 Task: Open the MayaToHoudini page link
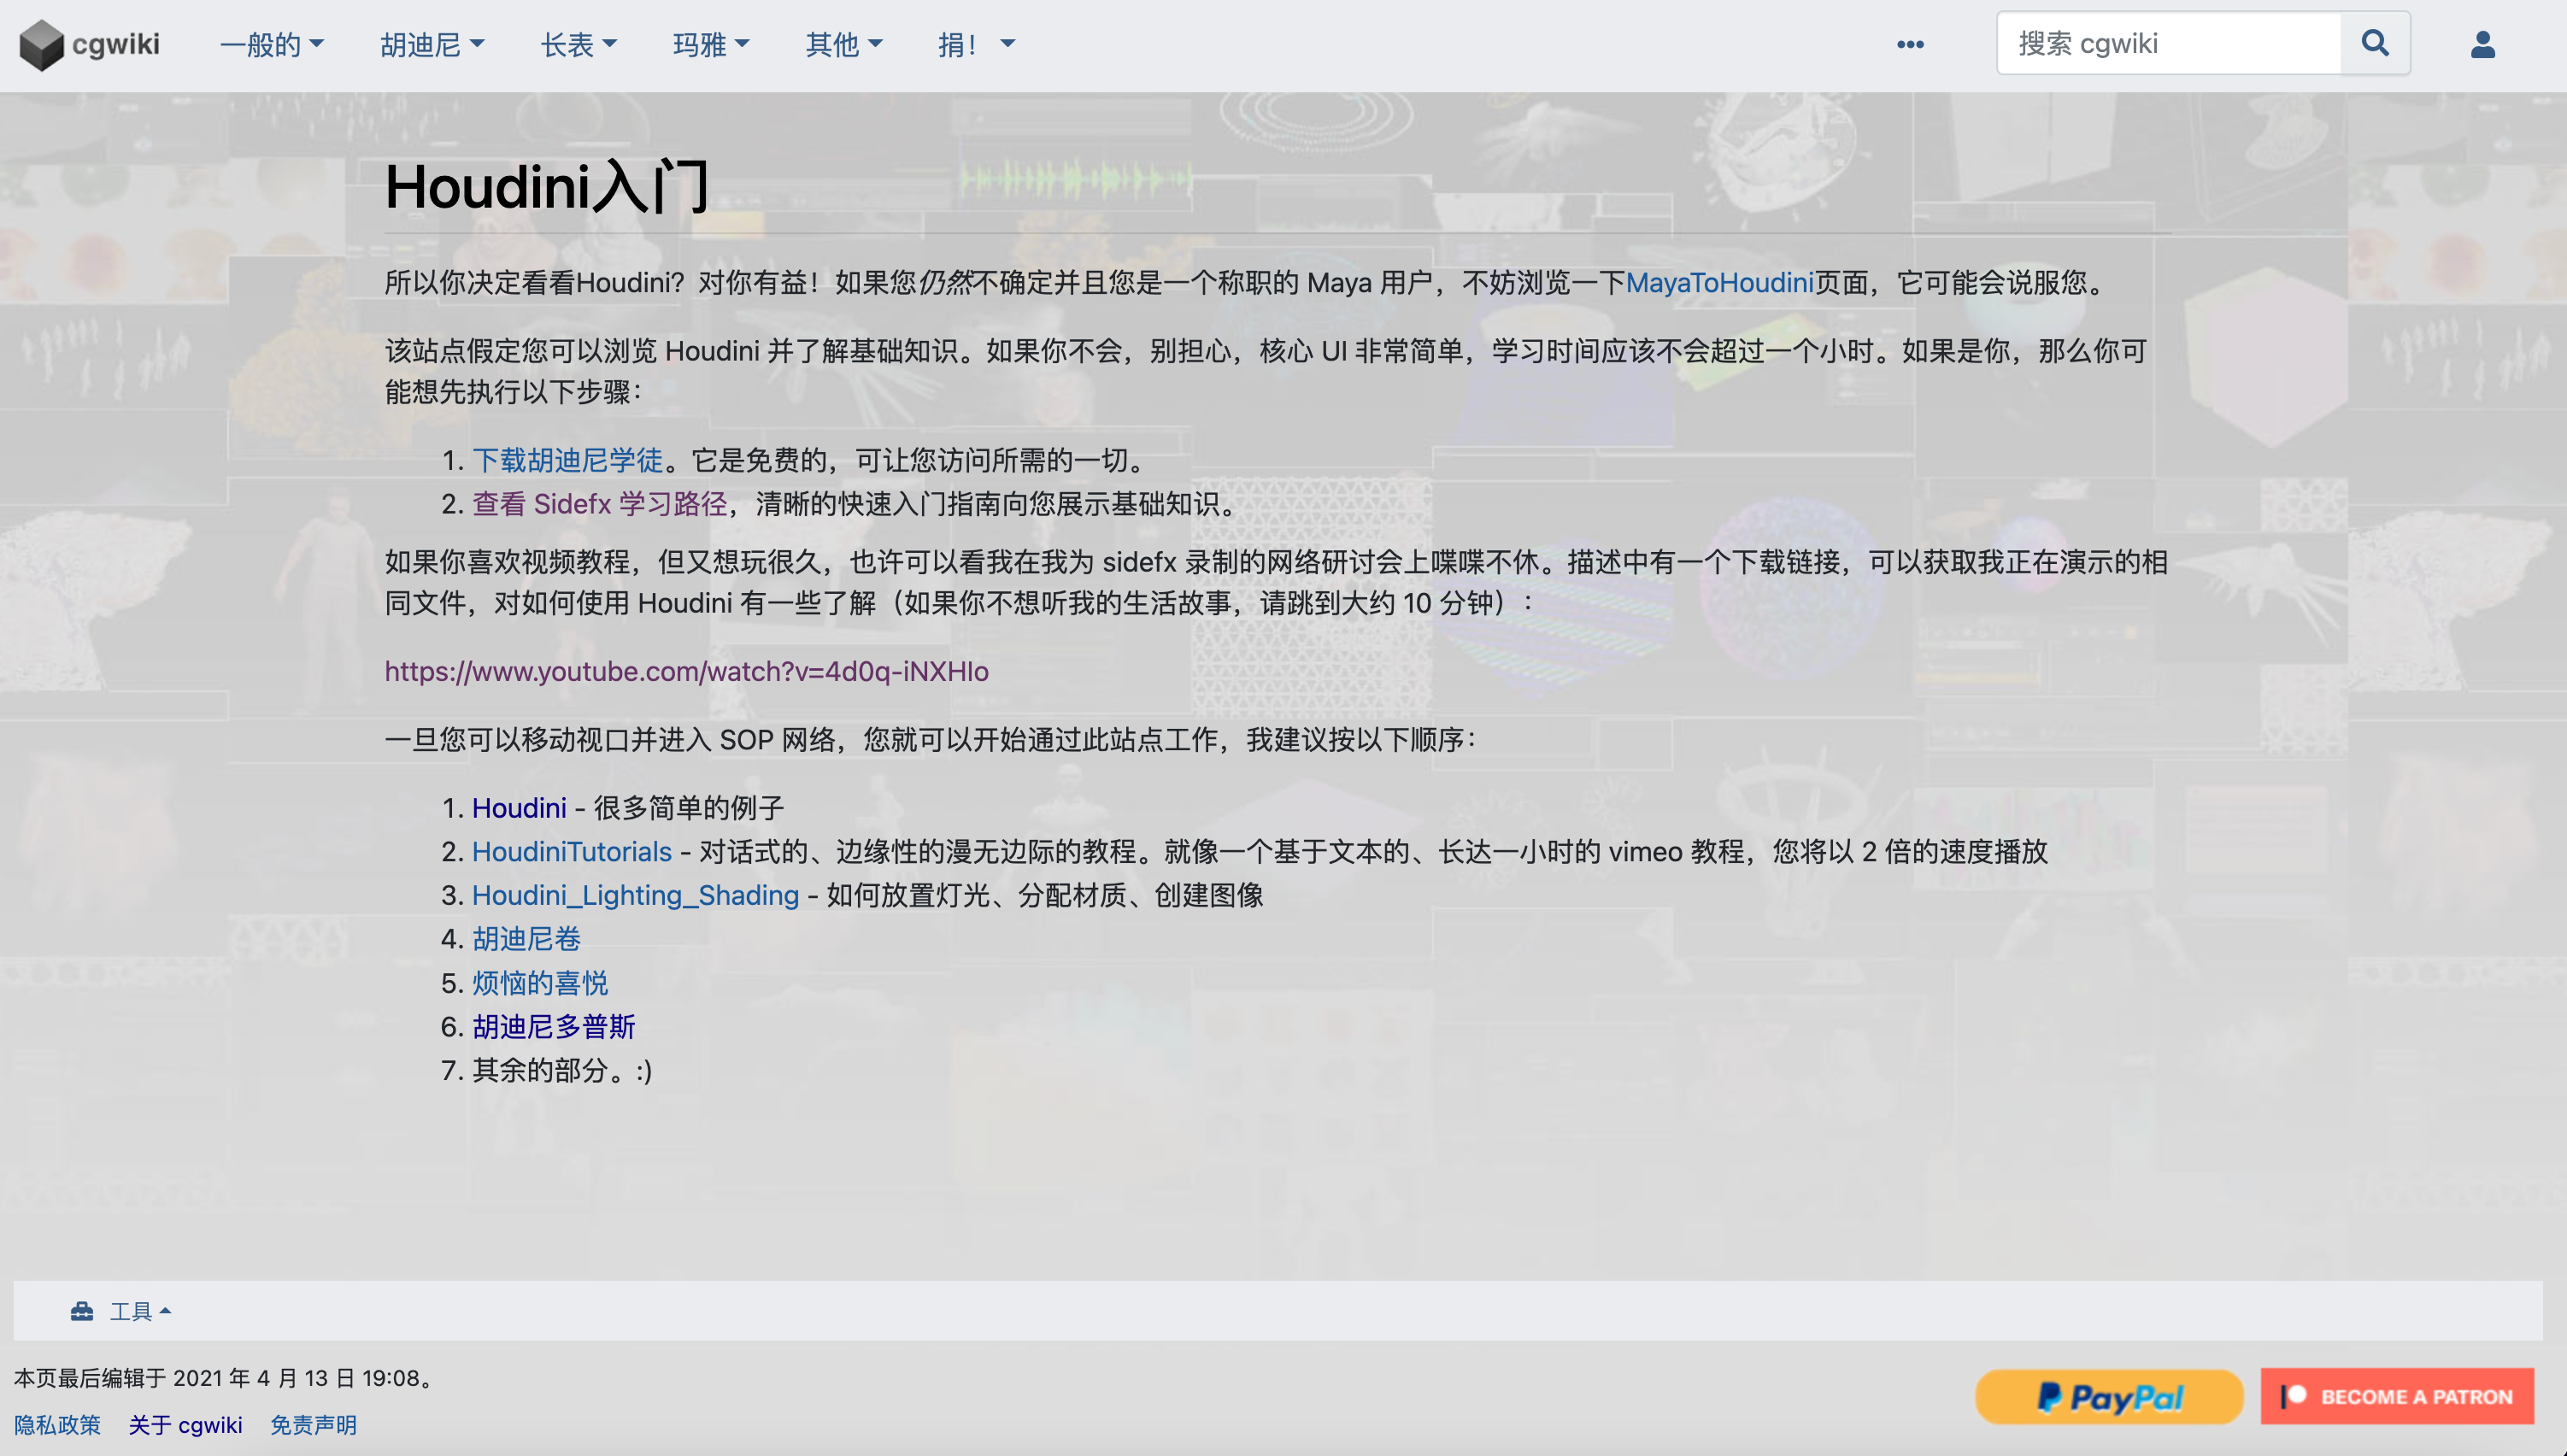coord(1719,283)
